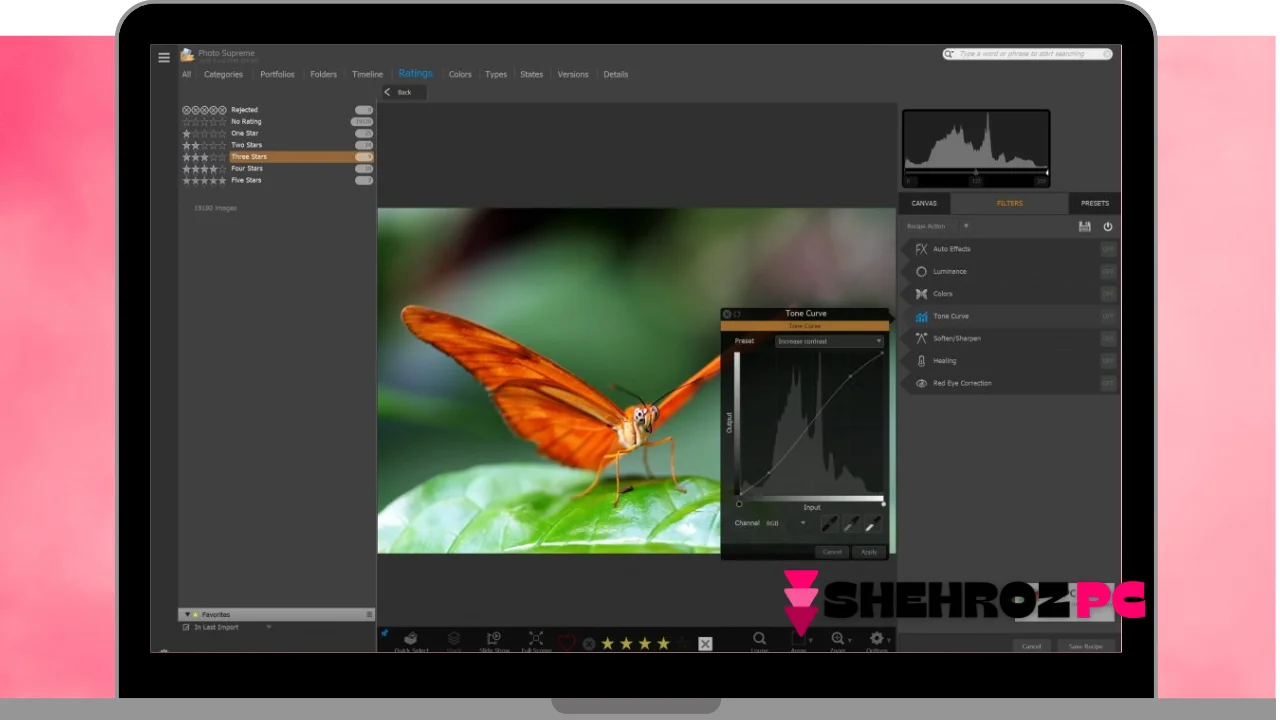Open the Details tab
The width and height of the screenshot is (1280, 720).
(x=615, y=74)
